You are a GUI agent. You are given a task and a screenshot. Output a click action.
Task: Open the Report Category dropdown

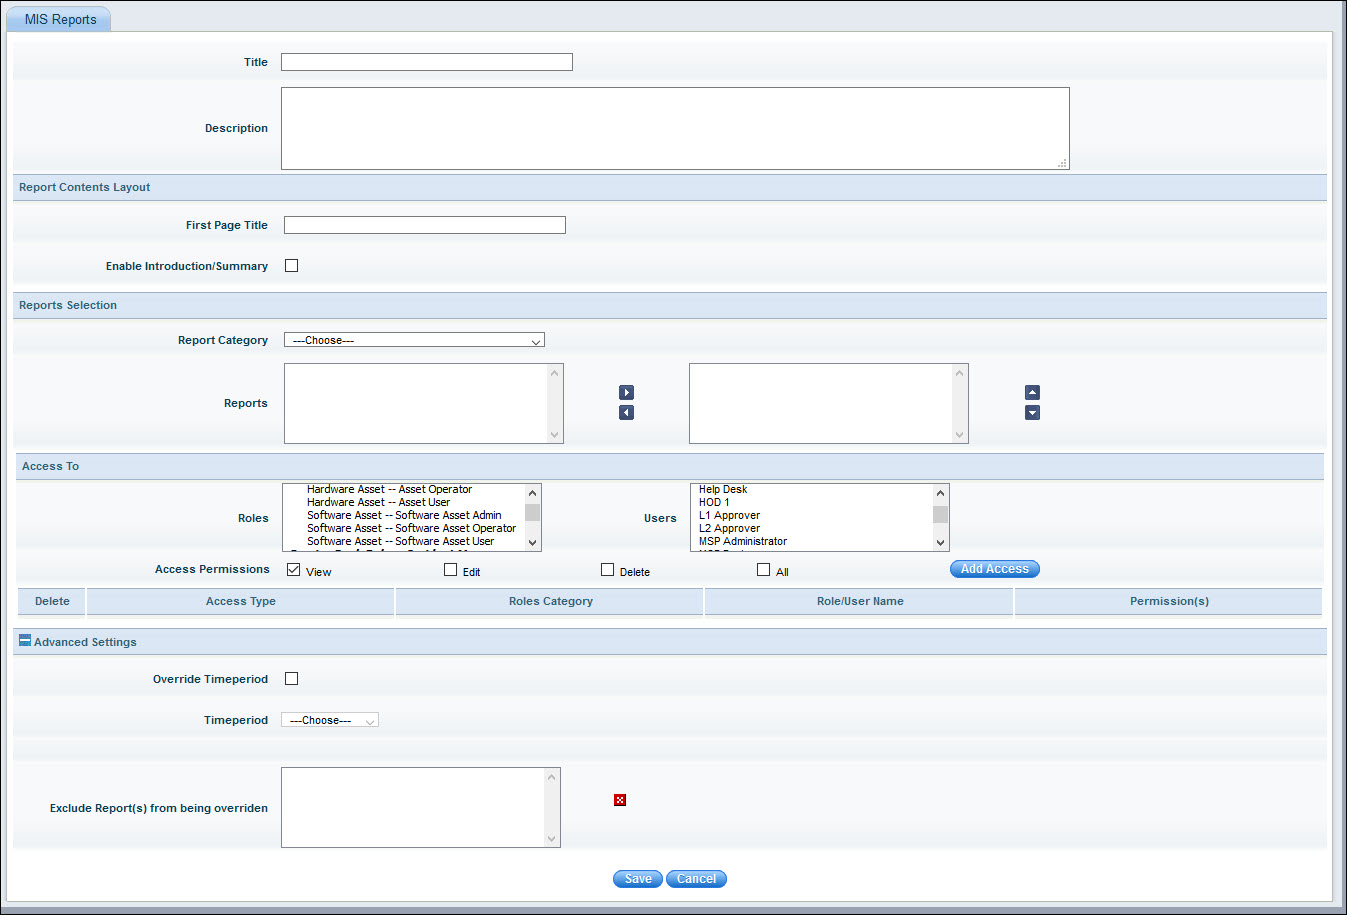pyautogui.click(x=414, y=339)
